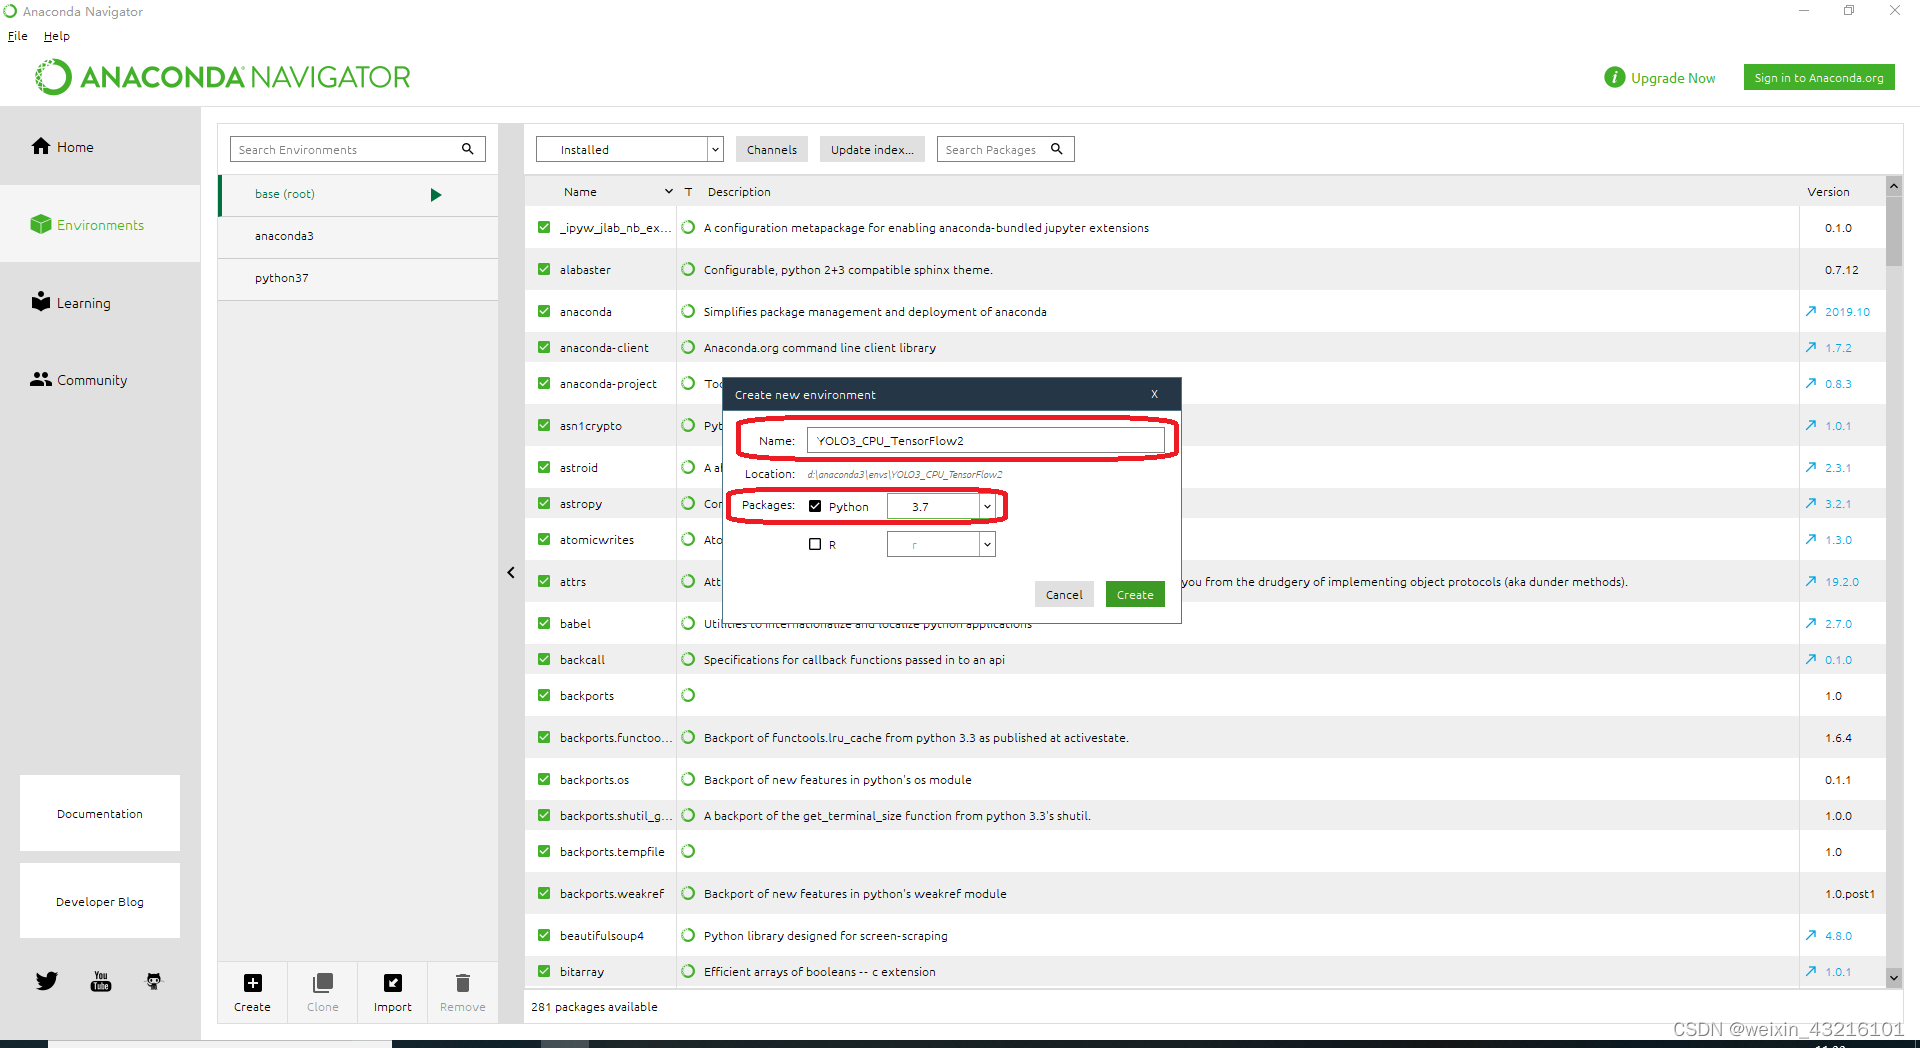
Task: Click Cancel in the new environment dialog
Action: click(1064, 594)
